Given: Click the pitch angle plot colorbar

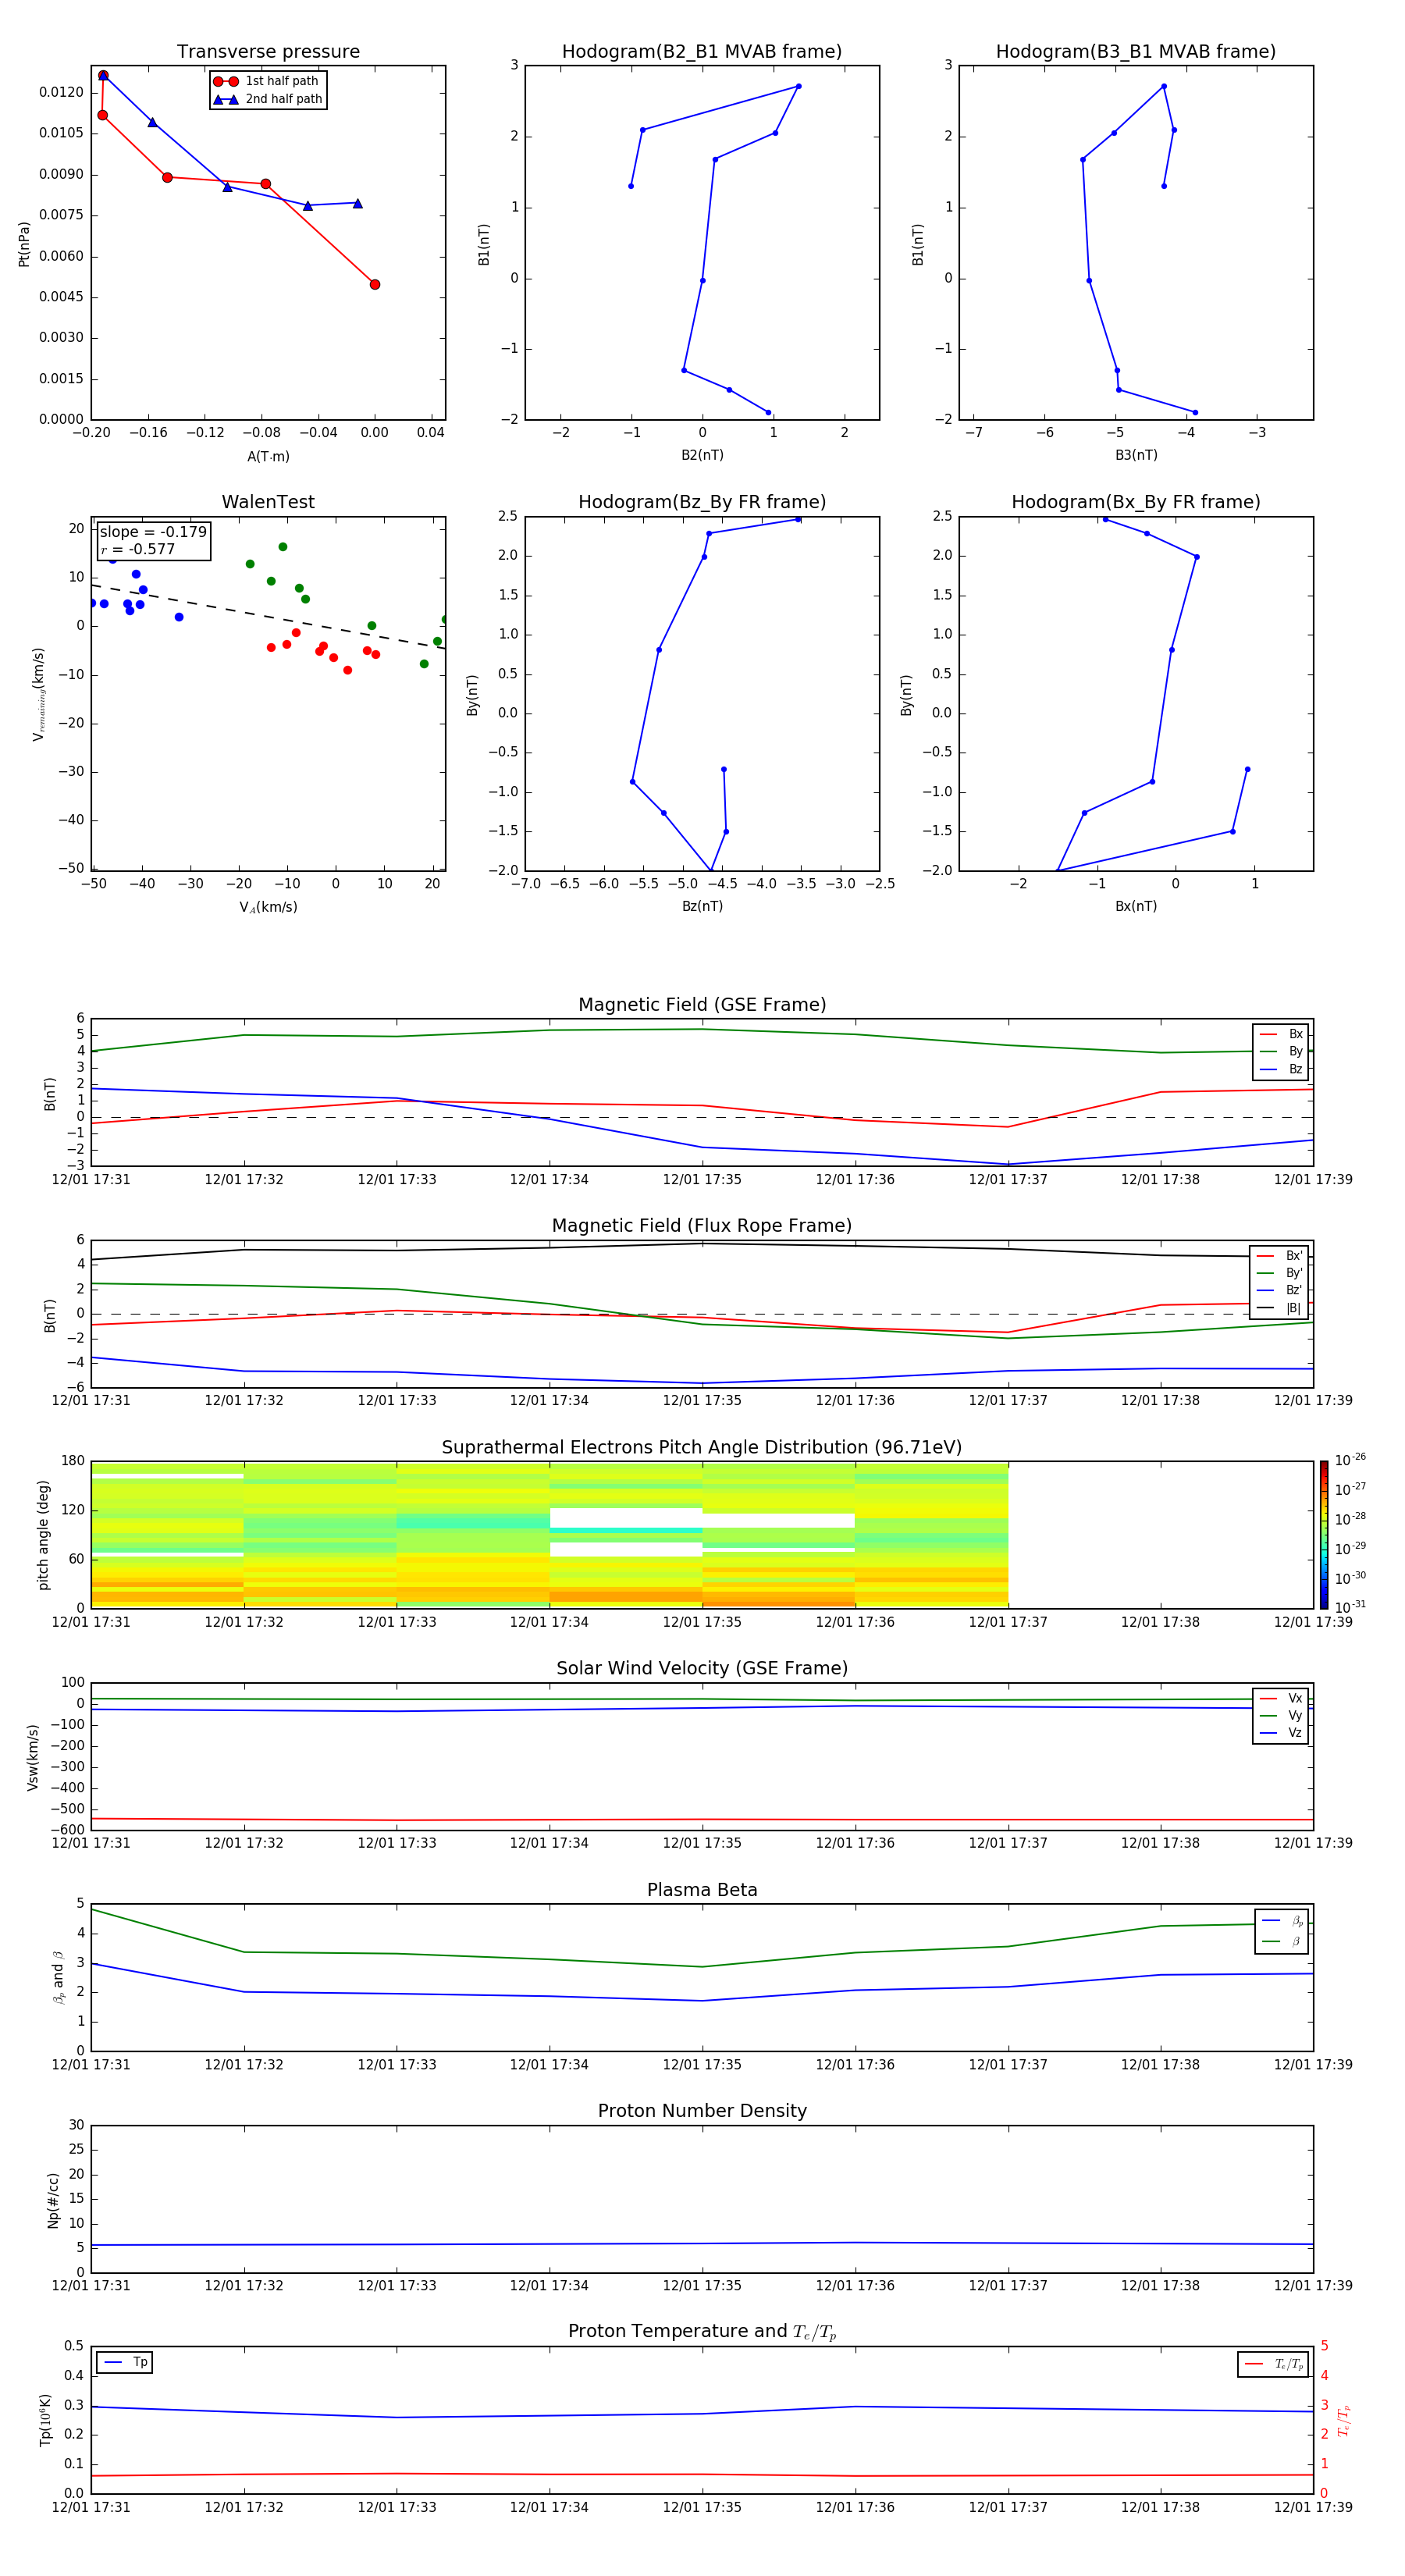Looking at the screenshot, I should 1324,1535.
